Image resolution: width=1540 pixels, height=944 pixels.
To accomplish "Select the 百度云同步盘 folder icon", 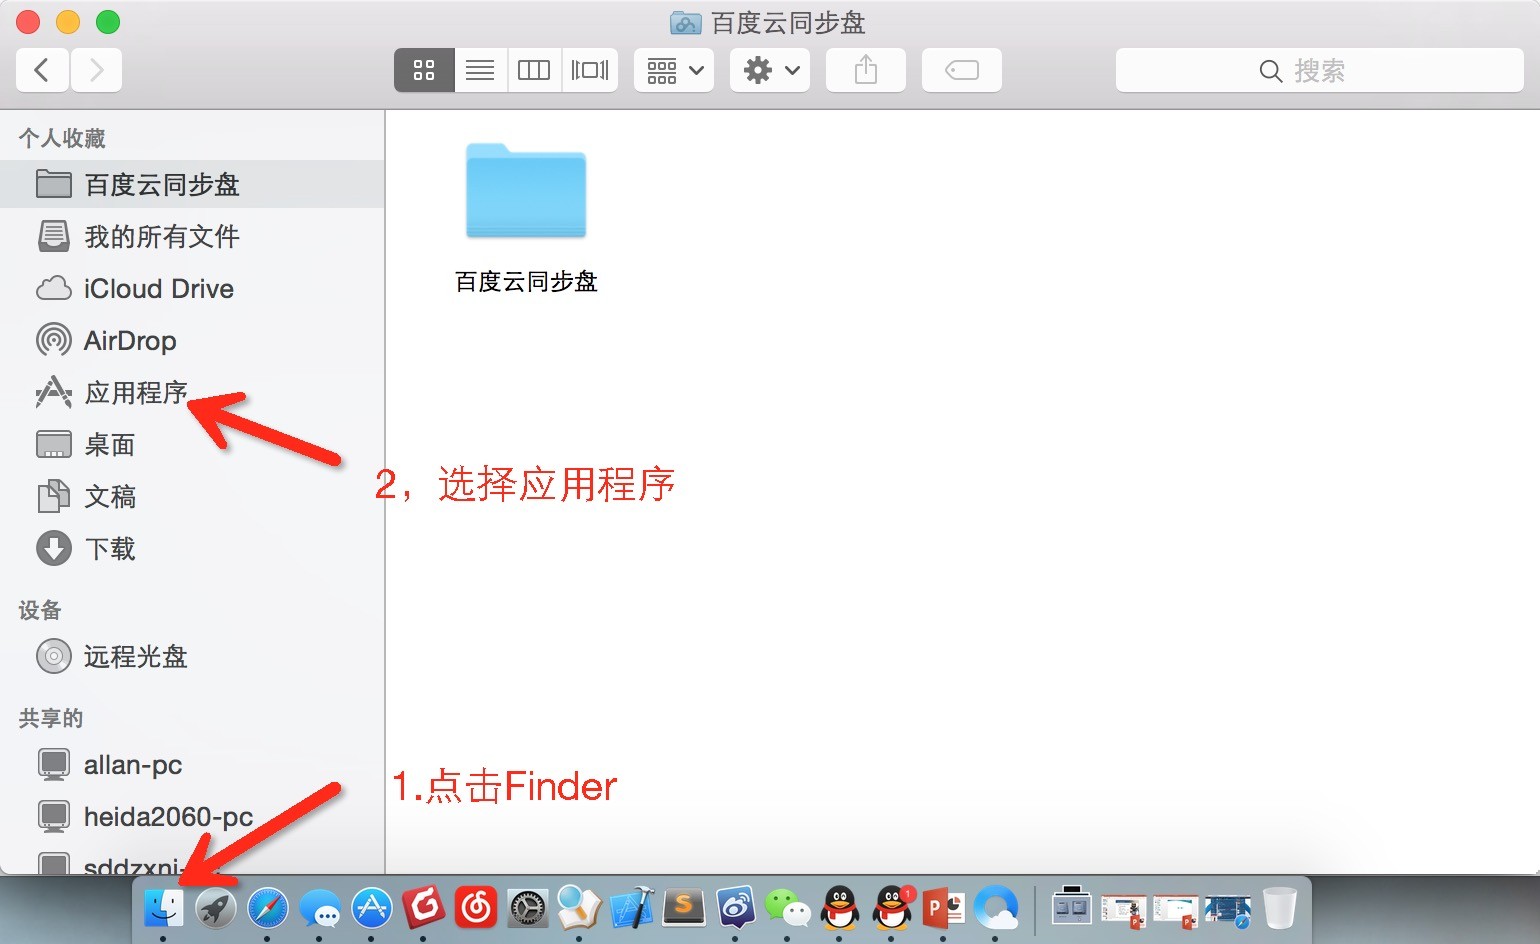I will click(x=526, y=190).
